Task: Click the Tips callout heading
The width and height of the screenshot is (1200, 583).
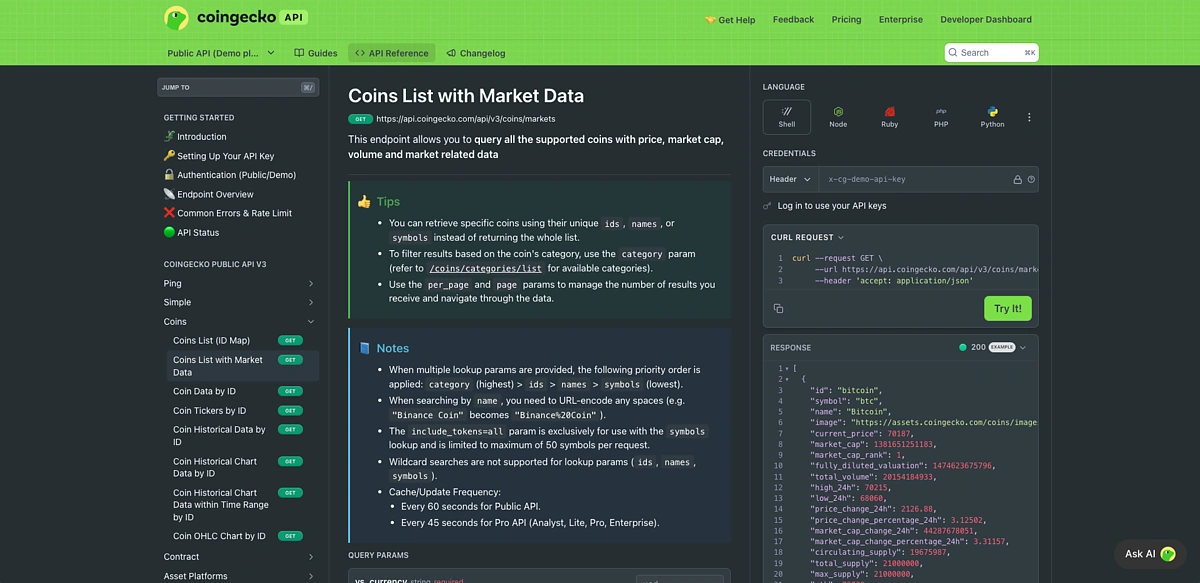Action: tap(388, 202)
